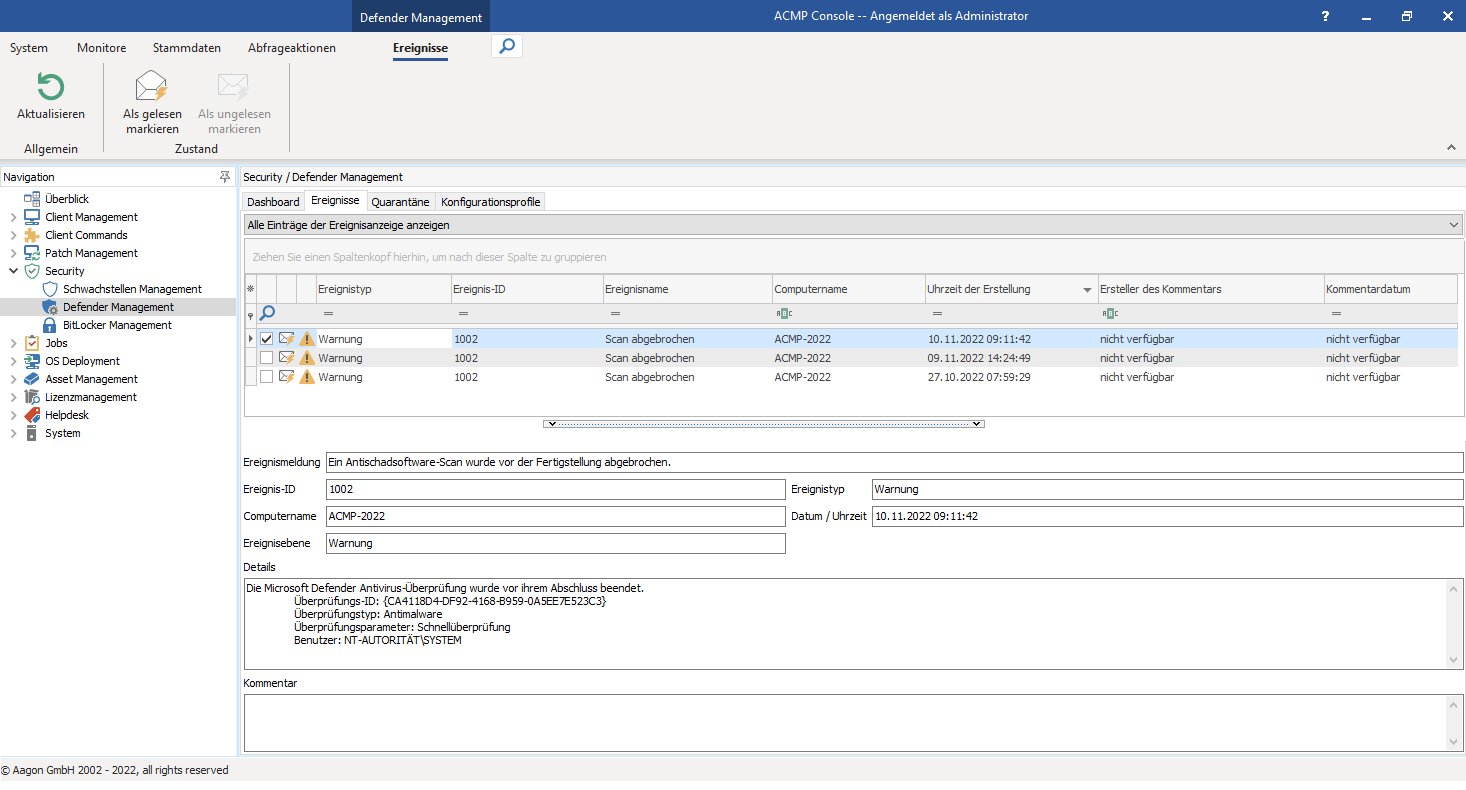Click Als gelesen markieren envelope icon

(151, 87)
